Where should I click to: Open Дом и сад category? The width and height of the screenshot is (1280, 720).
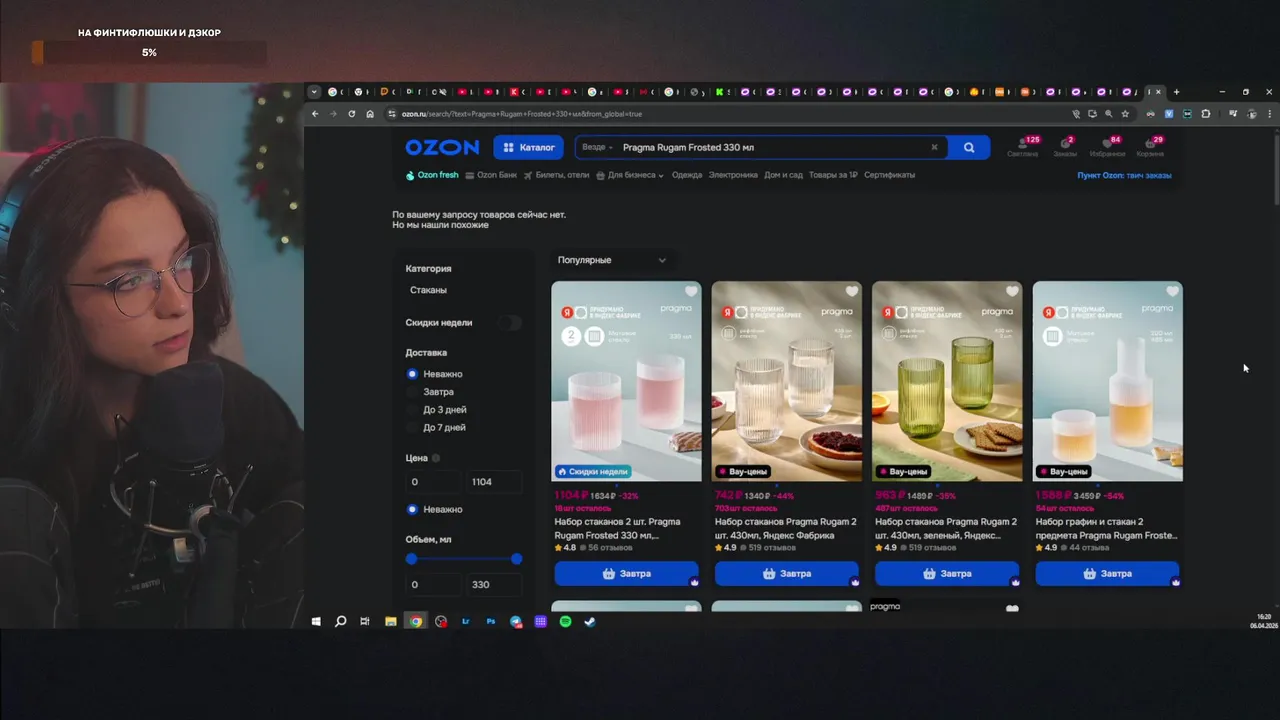point(784,175)
